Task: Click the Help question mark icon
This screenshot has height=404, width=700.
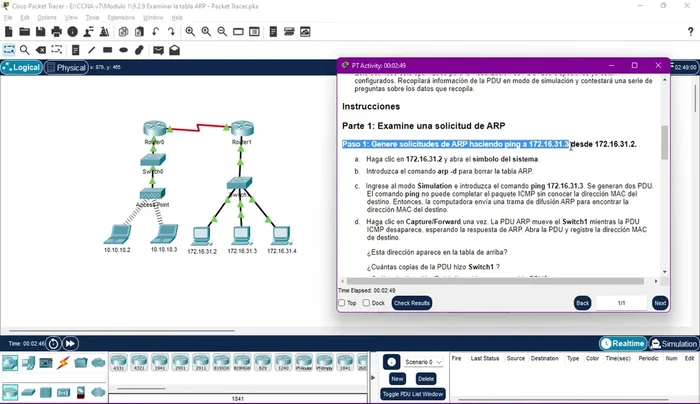Action: (x=690, y=32)
